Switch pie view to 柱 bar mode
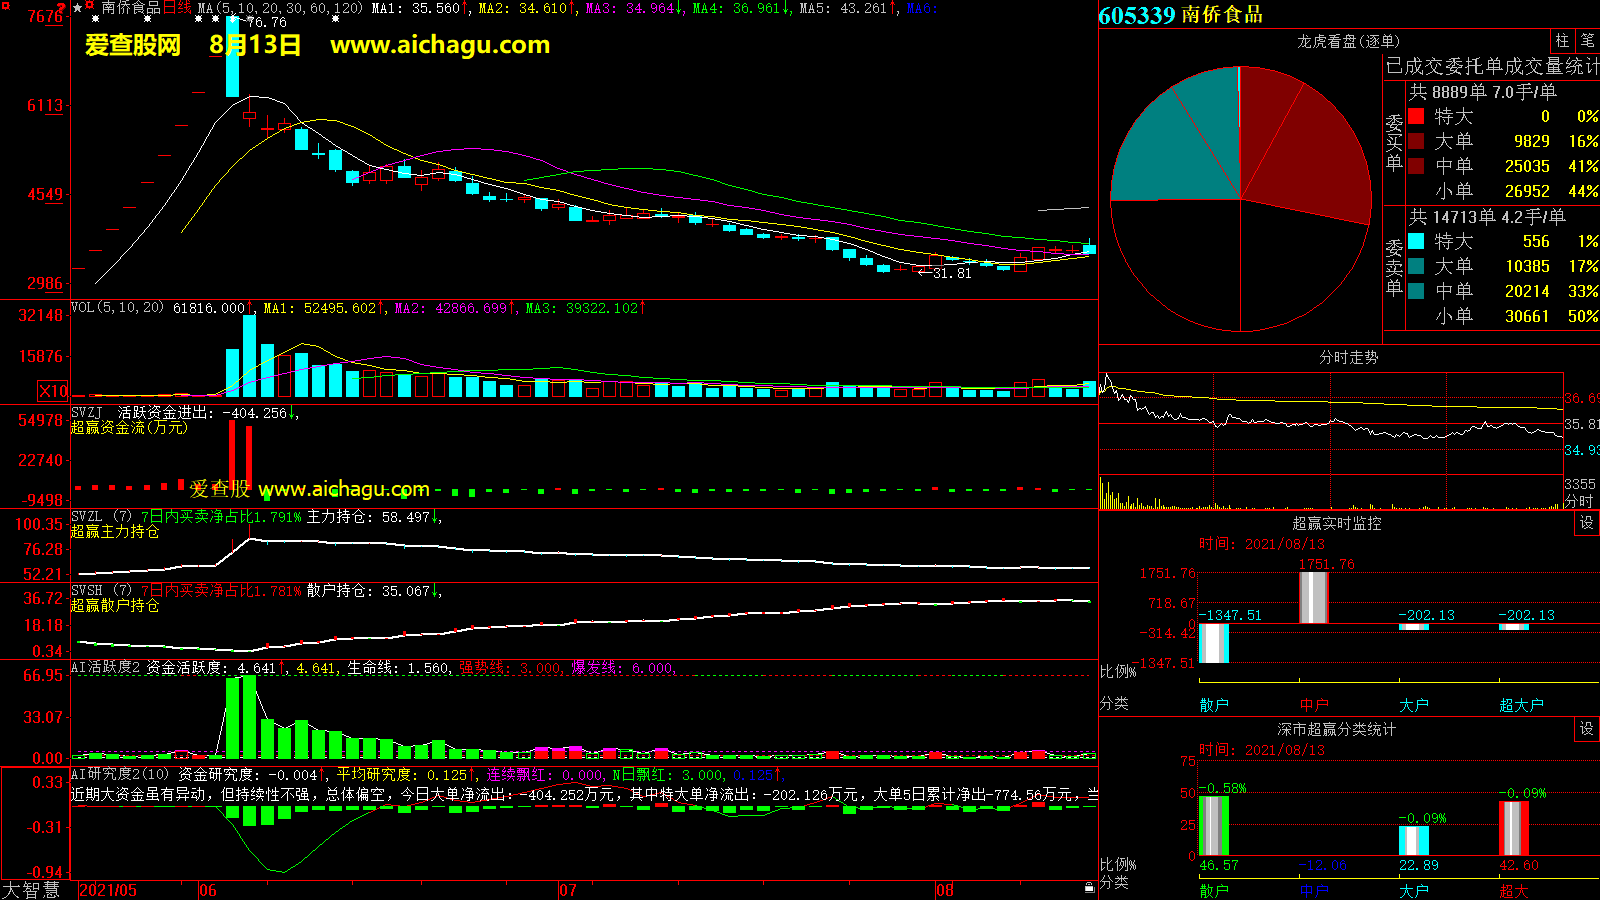This screenshot has height=900, width=1600. pyautogui.click(x=1562, y=41)
